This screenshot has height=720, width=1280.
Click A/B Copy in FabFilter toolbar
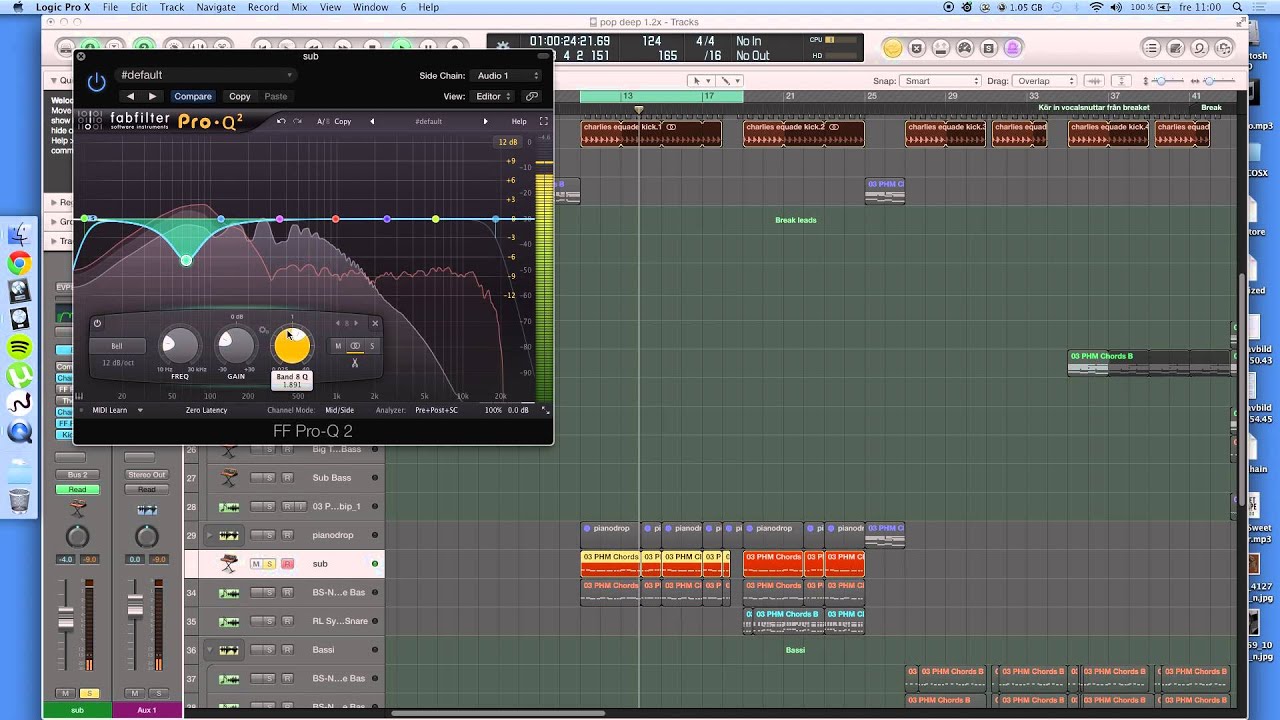(x=342, y=121)
